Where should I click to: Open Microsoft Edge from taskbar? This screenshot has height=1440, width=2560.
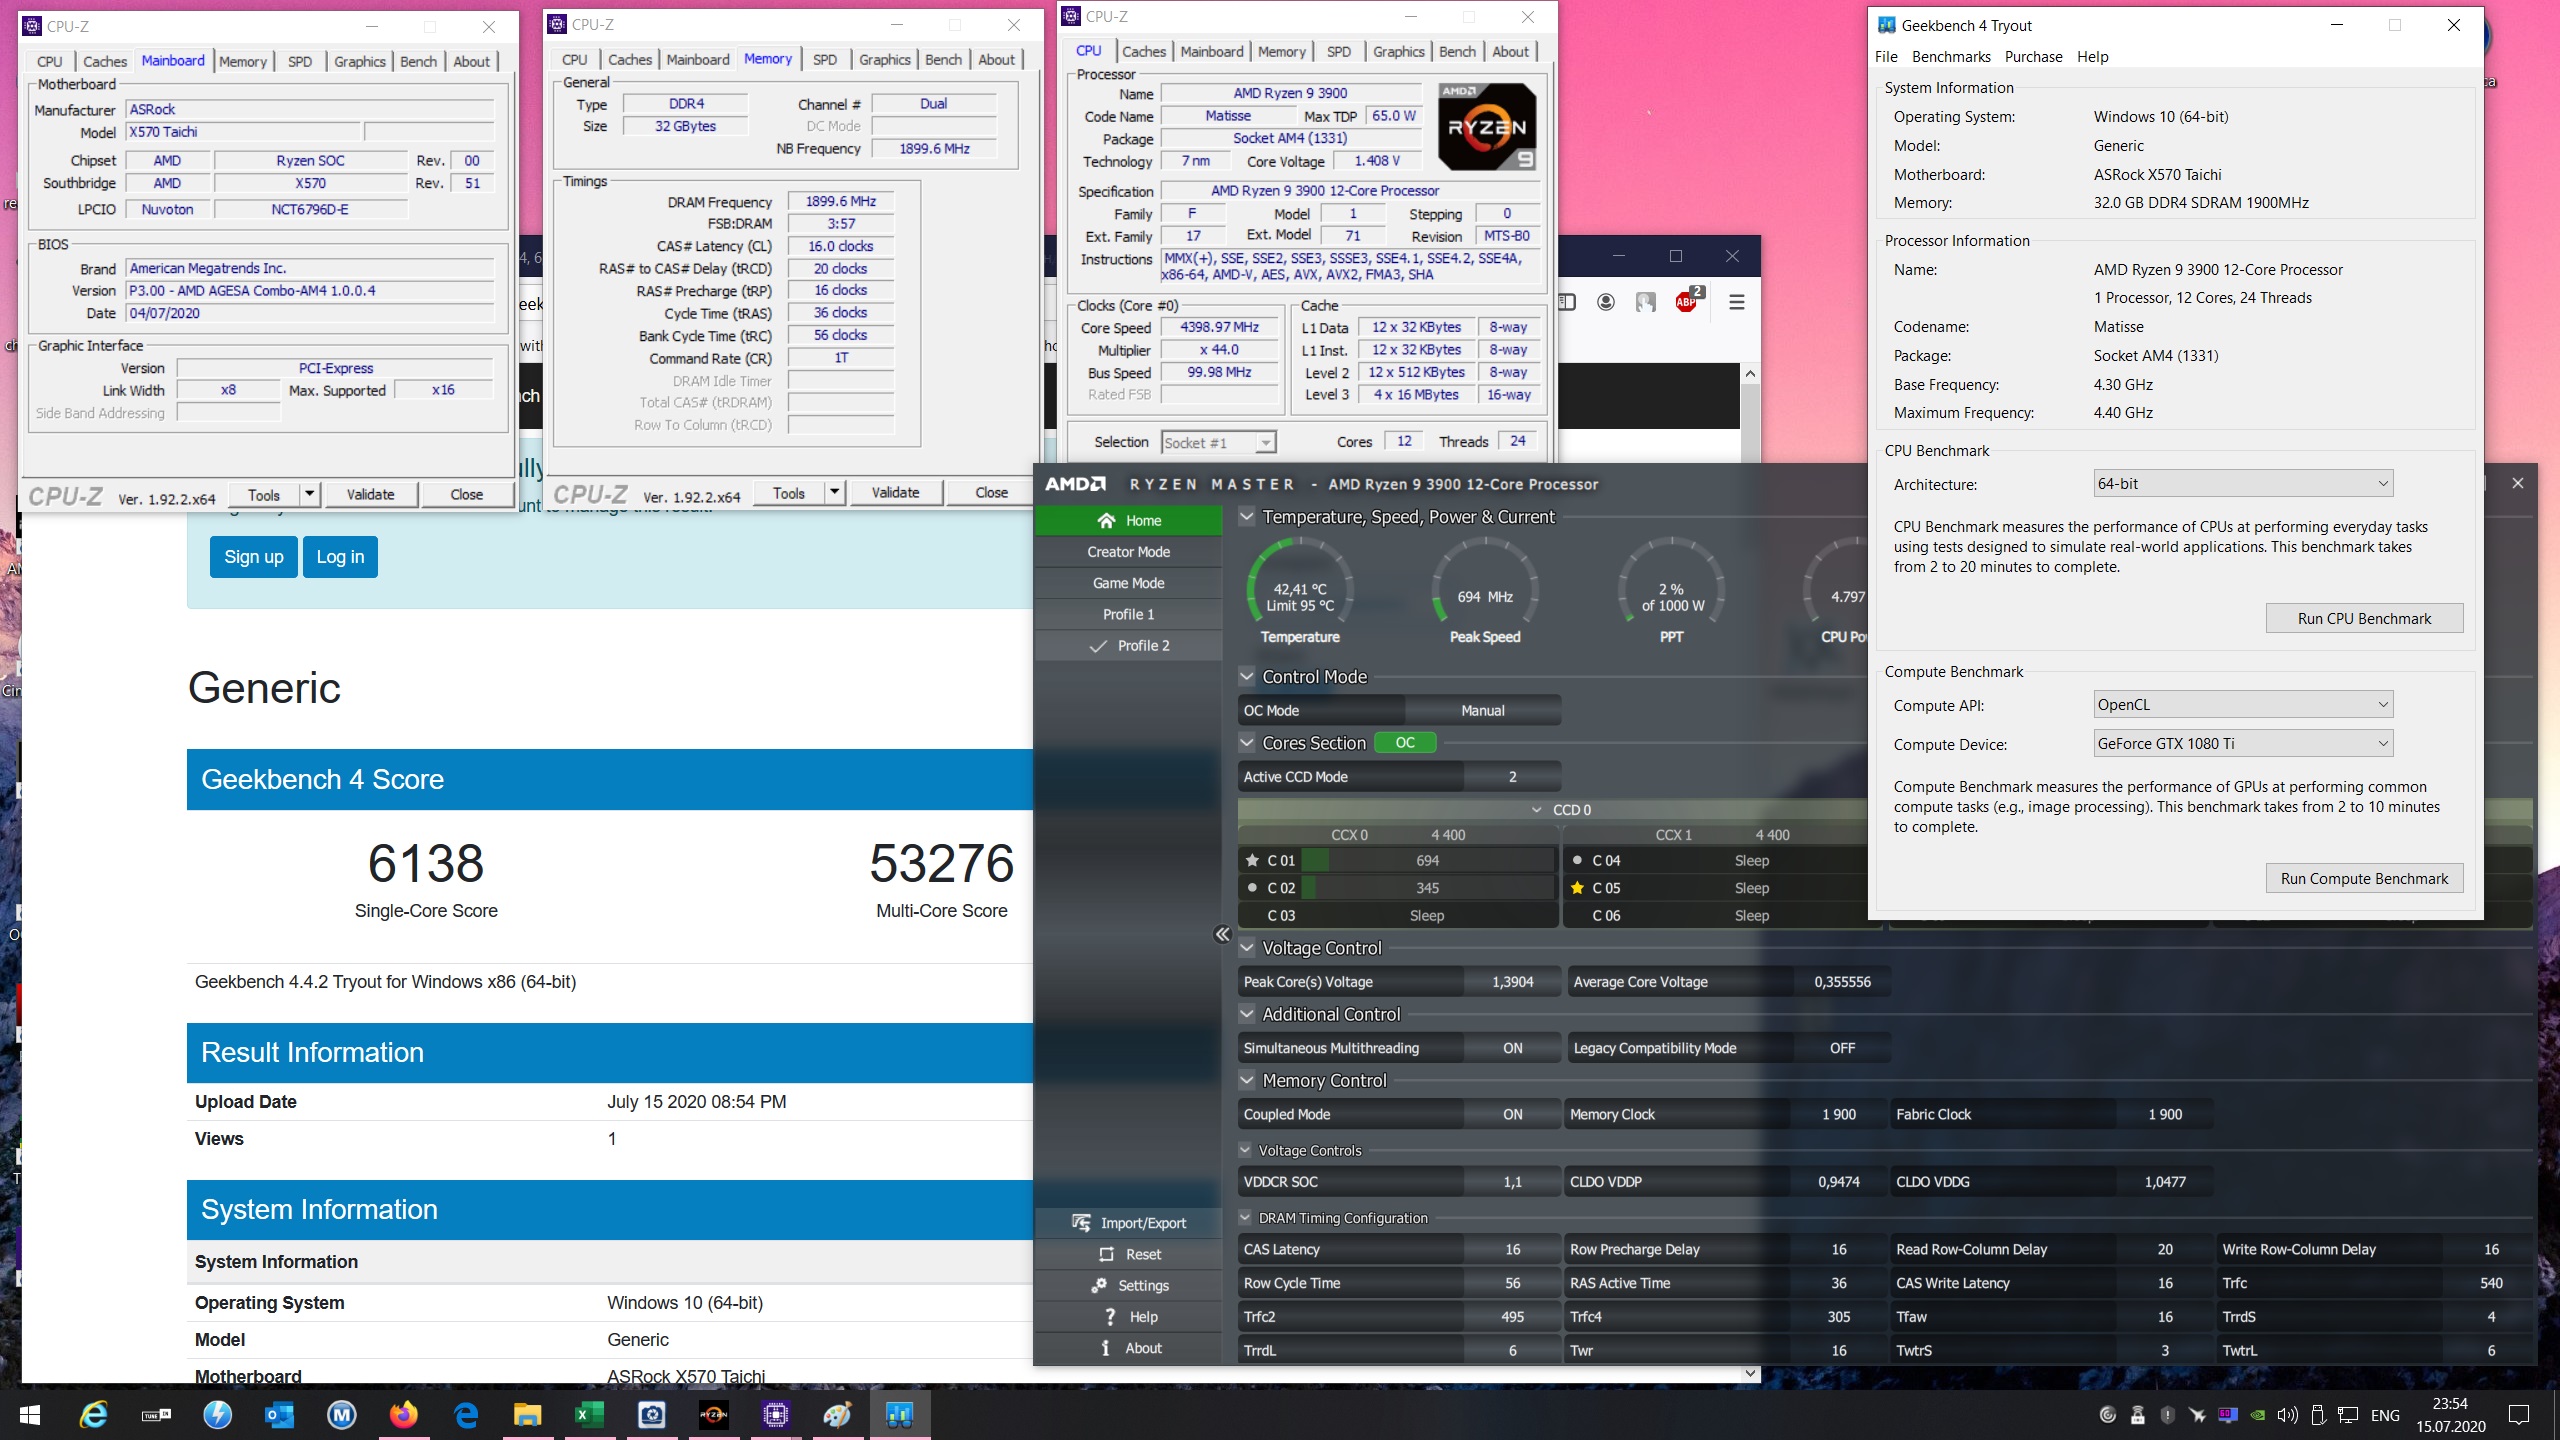point(466,1415)
